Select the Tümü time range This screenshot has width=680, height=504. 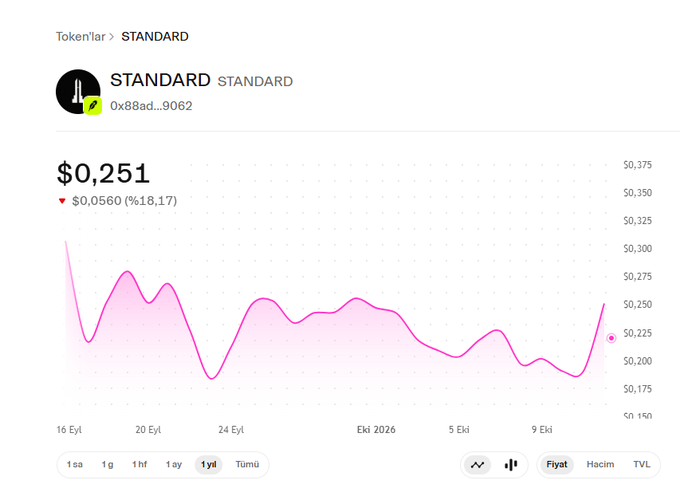coord(247,465)
